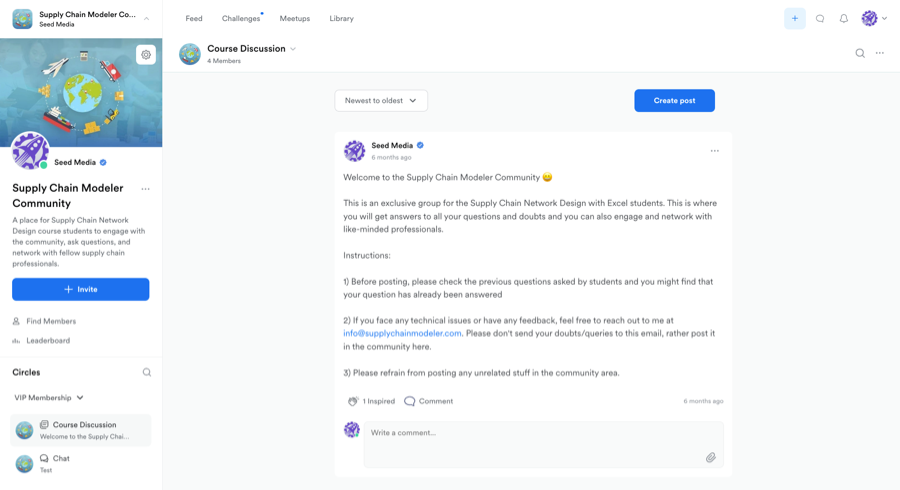Open the Newest to oldest sort dropdown
This screenshot has height=490, width=900.
[x=381, y=100]
